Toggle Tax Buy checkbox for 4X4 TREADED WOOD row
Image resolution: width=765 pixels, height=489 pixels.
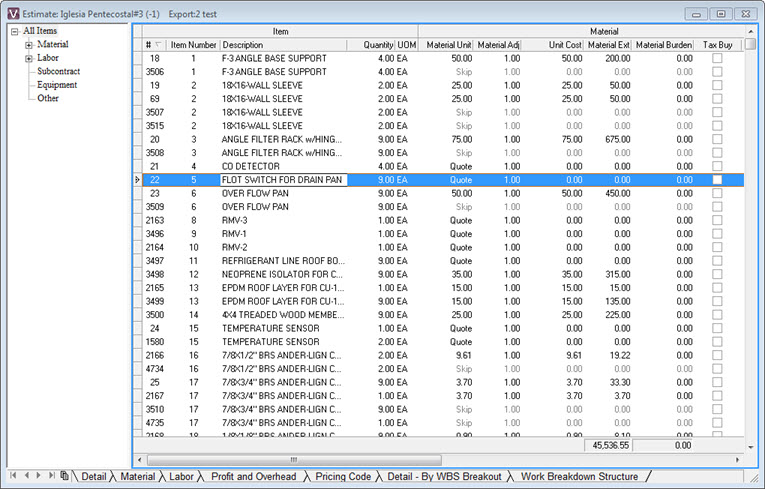coord(717,315)
